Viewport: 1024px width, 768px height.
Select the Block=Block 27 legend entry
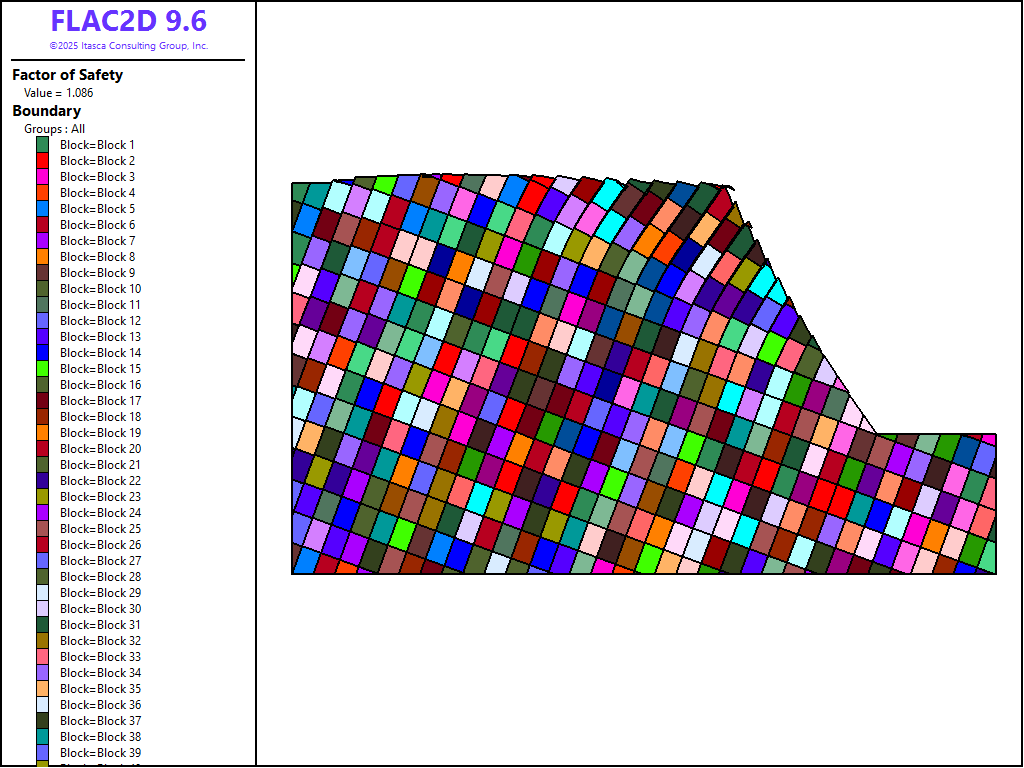100,561
